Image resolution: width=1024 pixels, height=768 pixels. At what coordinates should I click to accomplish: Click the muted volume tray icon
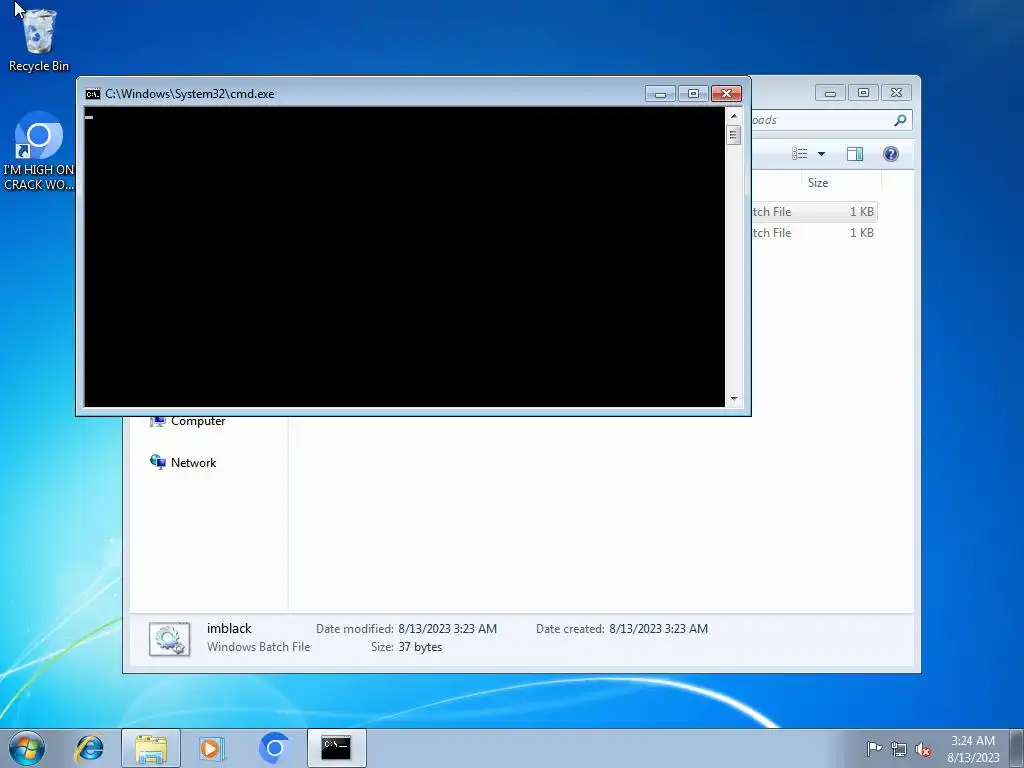[x=923, y=749]
